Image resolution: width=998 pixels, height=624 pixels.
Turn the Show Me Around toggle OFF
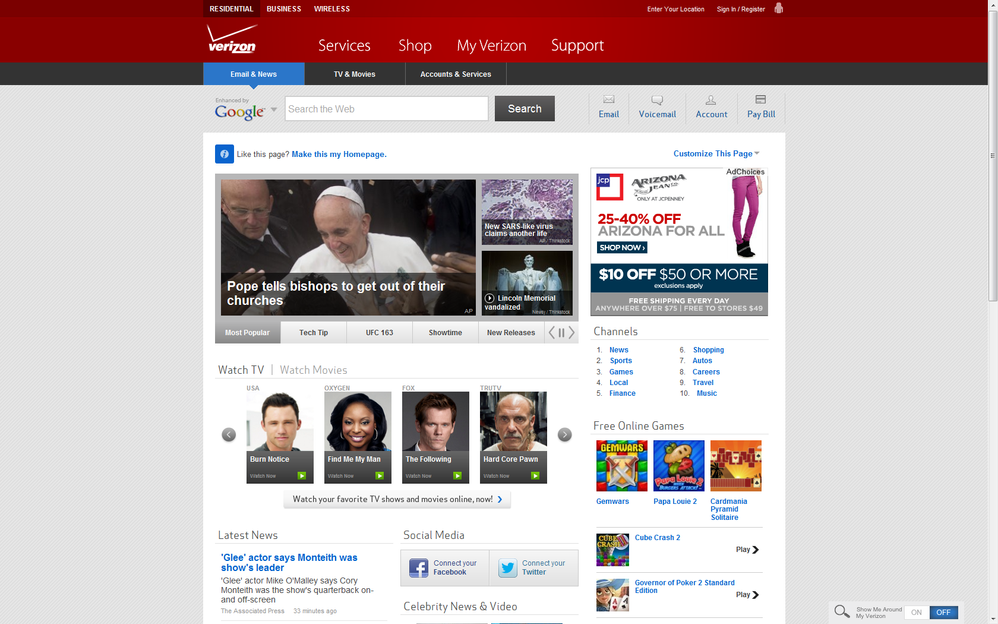[x=943, y=612]
